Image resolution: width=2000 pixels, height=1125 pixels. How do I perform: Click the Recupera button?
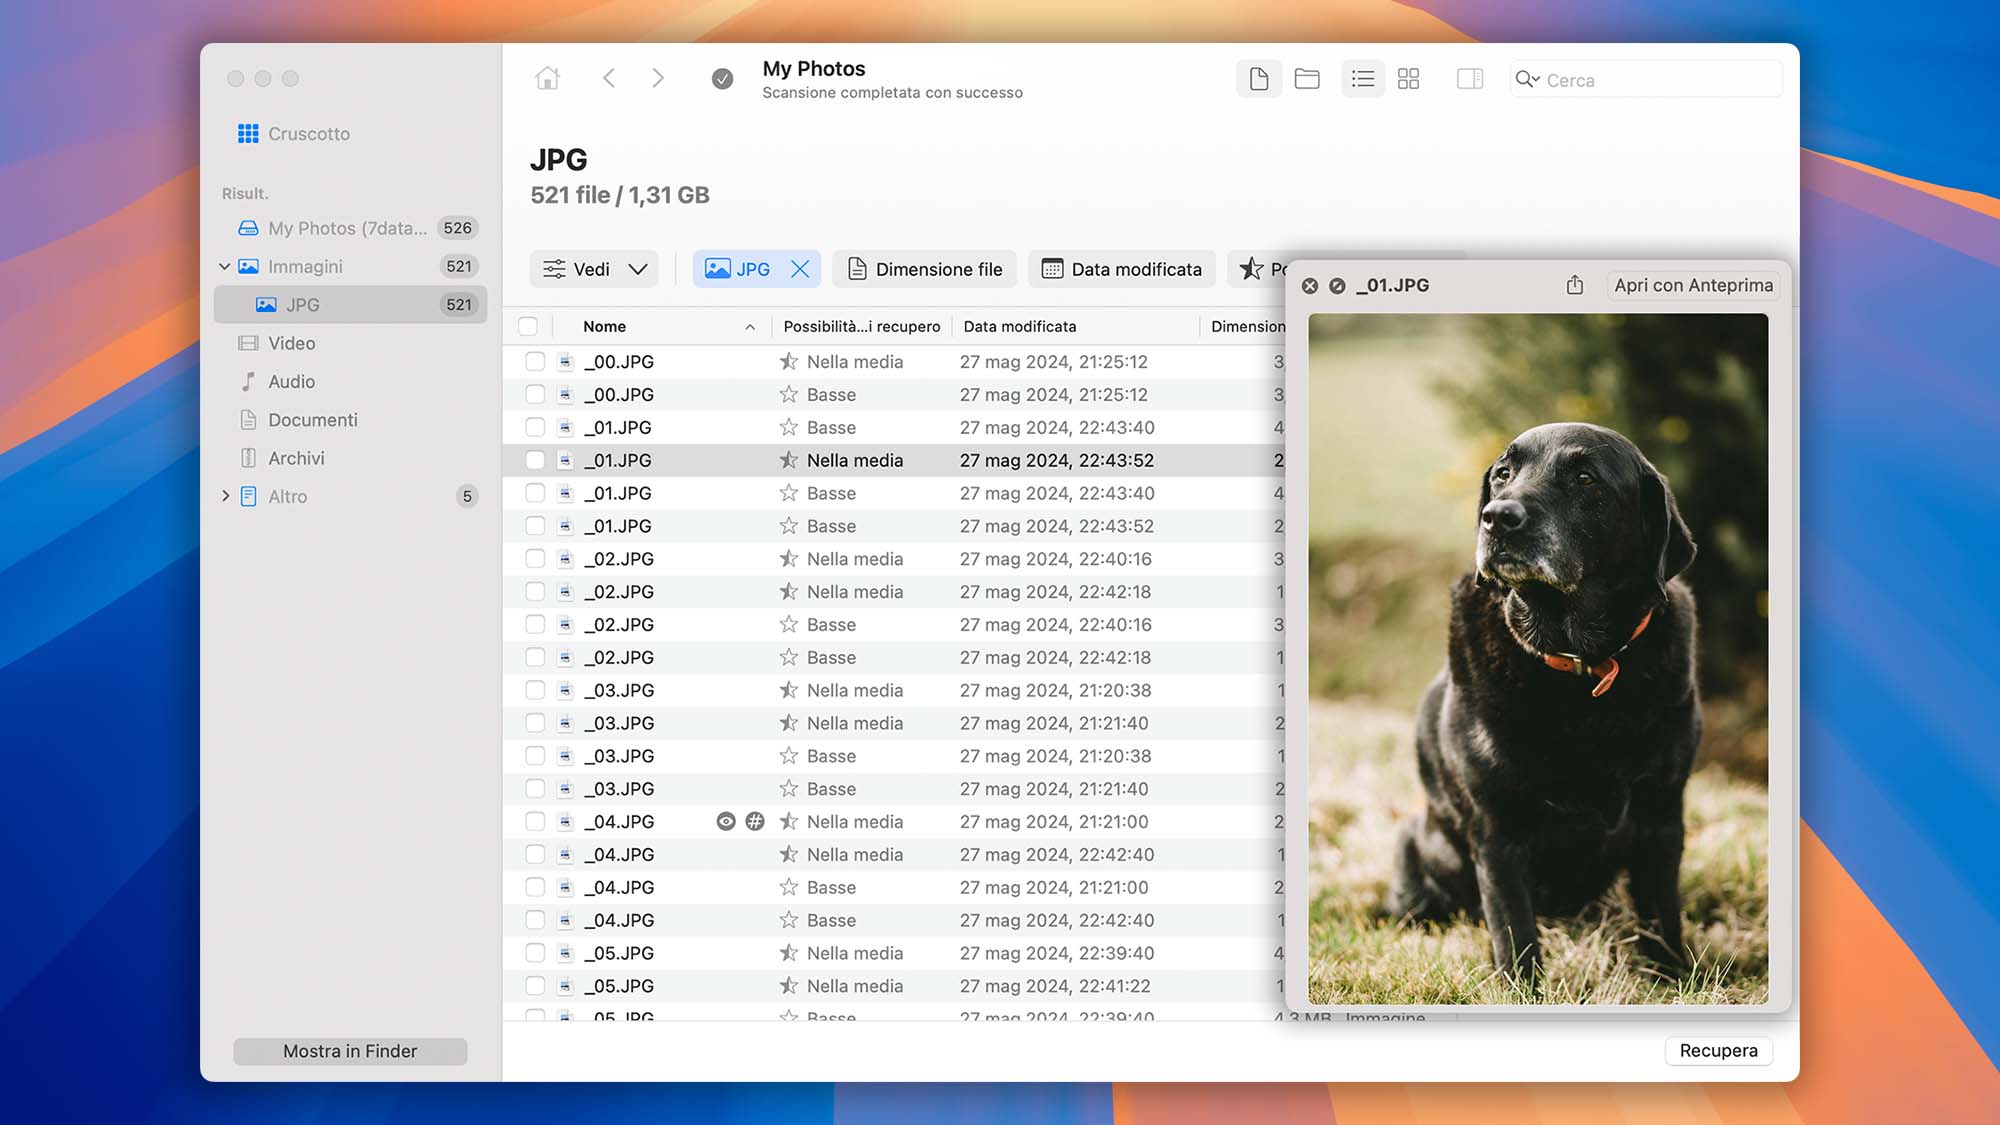1718,1050
